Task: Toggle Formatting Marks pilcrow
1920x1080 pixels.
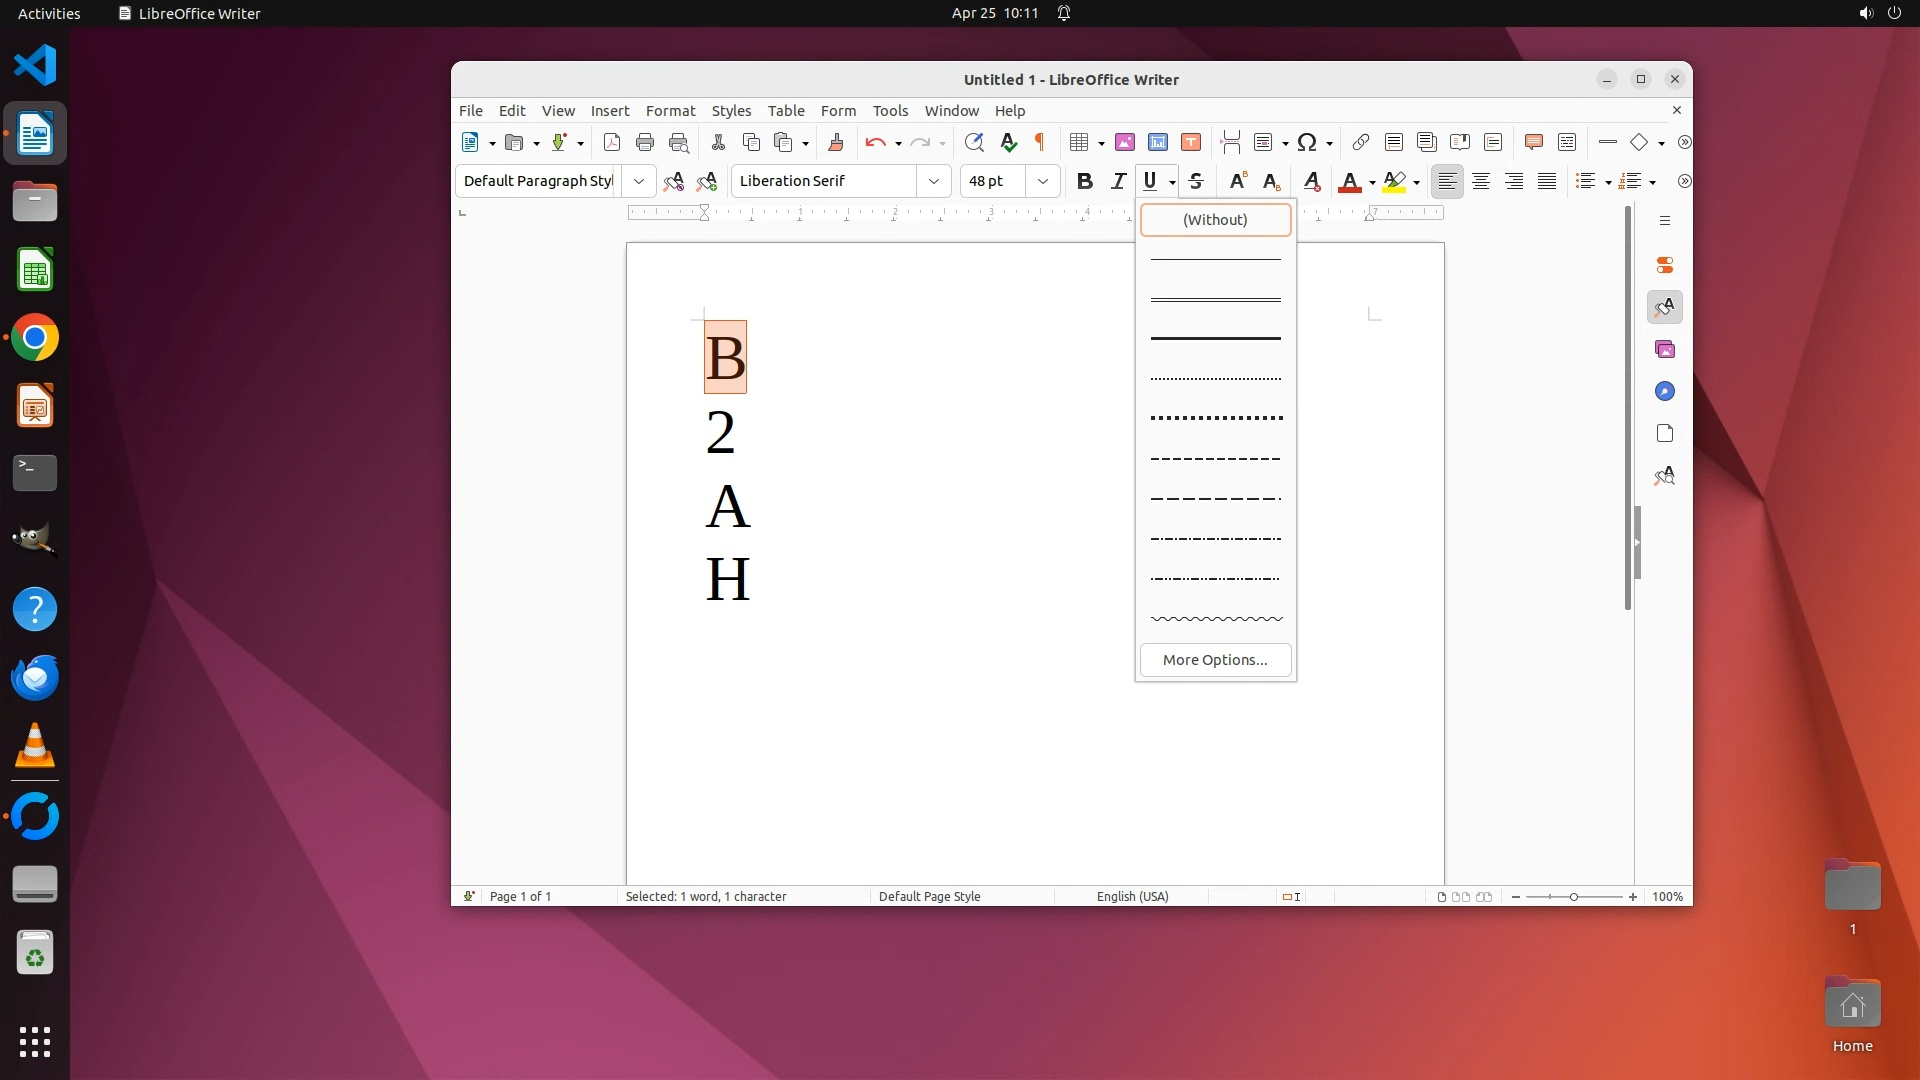Action: [1040, 142]
